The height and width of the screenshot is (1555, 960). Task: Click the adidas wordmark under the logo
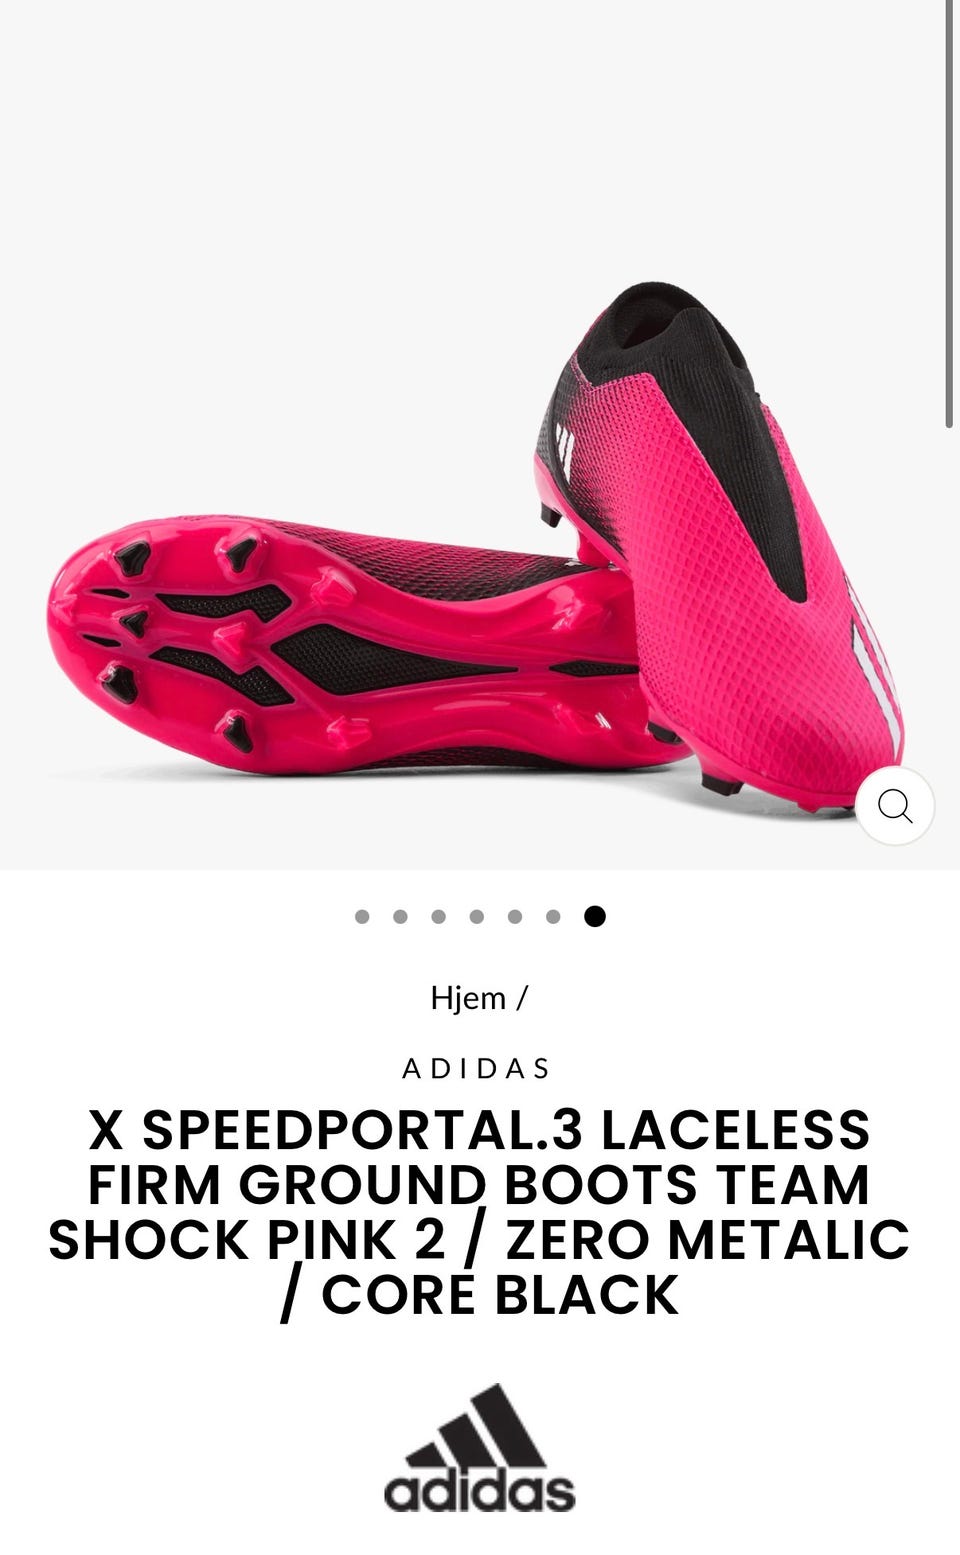[x=480, y=1492]
